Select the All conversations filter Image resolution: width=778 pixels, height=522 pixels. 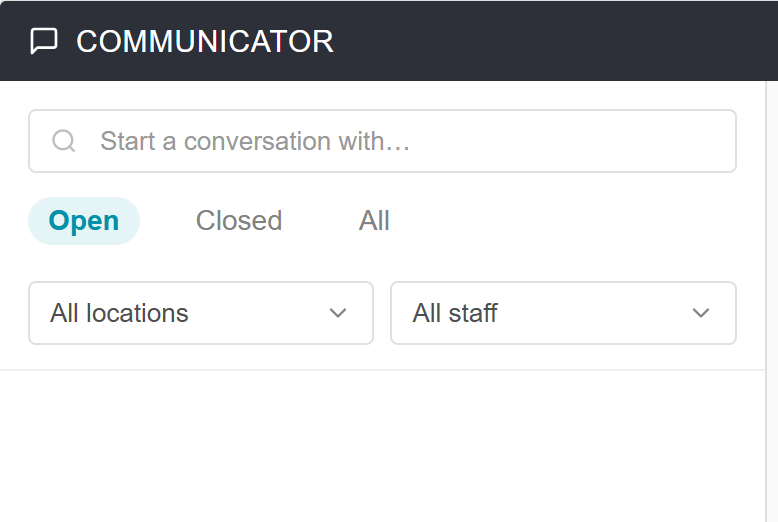[374, 221]
